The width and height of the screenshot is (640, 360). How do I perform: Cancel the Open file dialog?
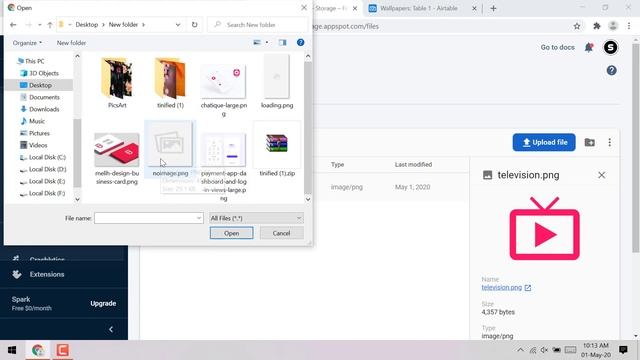click(x=281, y=233)
